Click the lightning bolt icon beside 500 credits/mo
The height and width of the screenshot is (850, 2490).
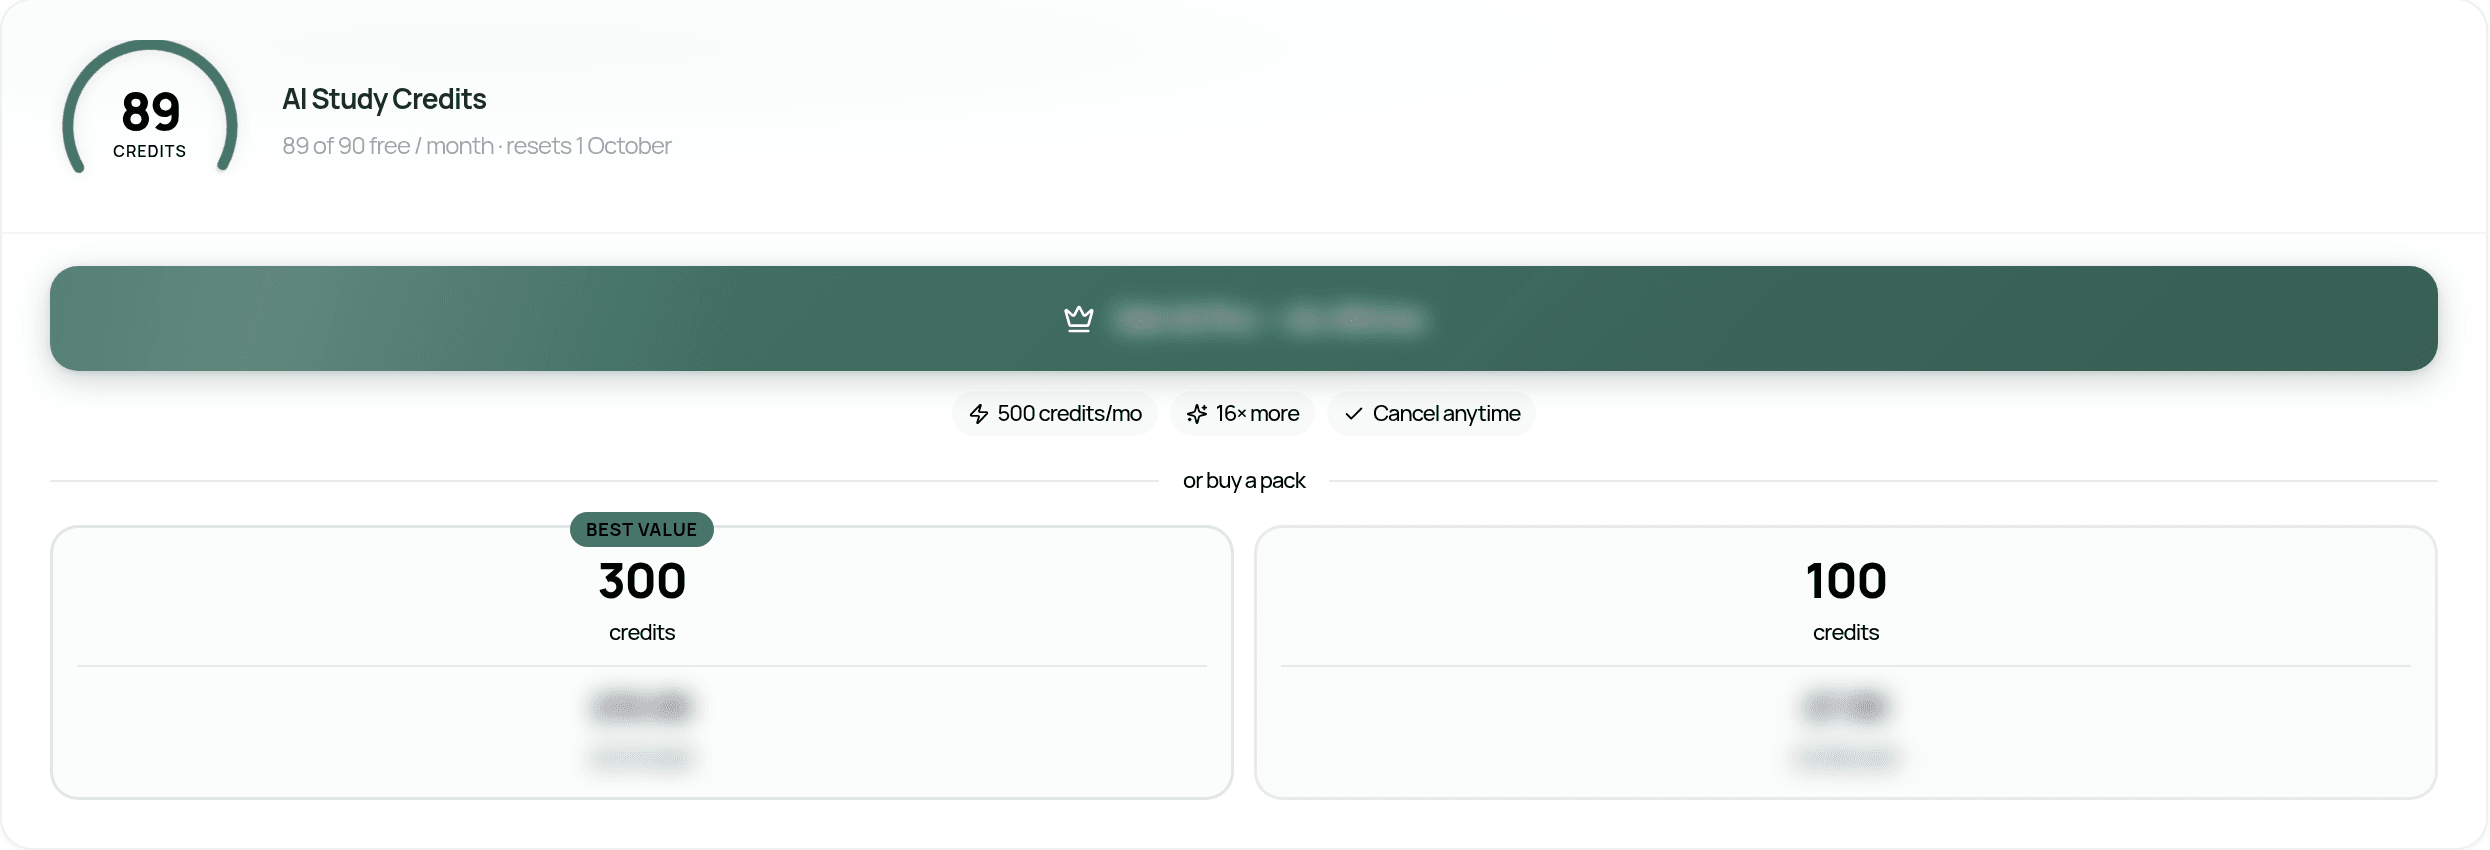(979, 414)
